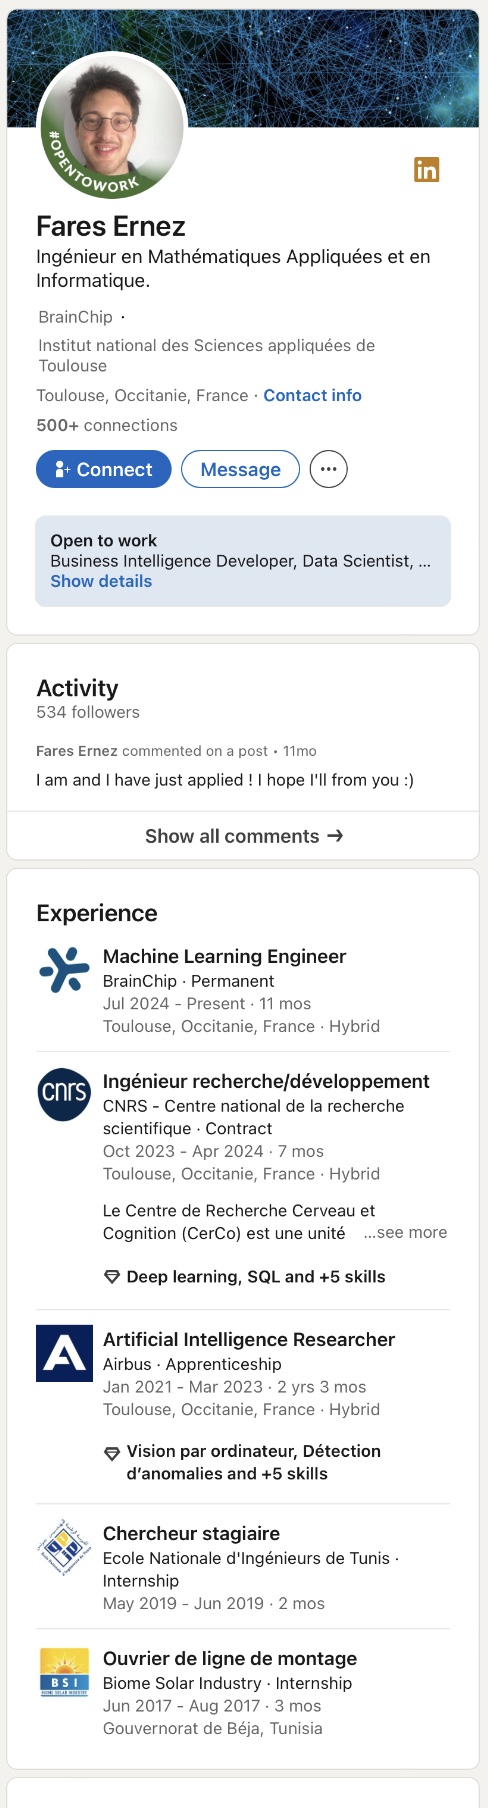Open the Contact info link
The image size is (488, 1808).
(312, 396)
